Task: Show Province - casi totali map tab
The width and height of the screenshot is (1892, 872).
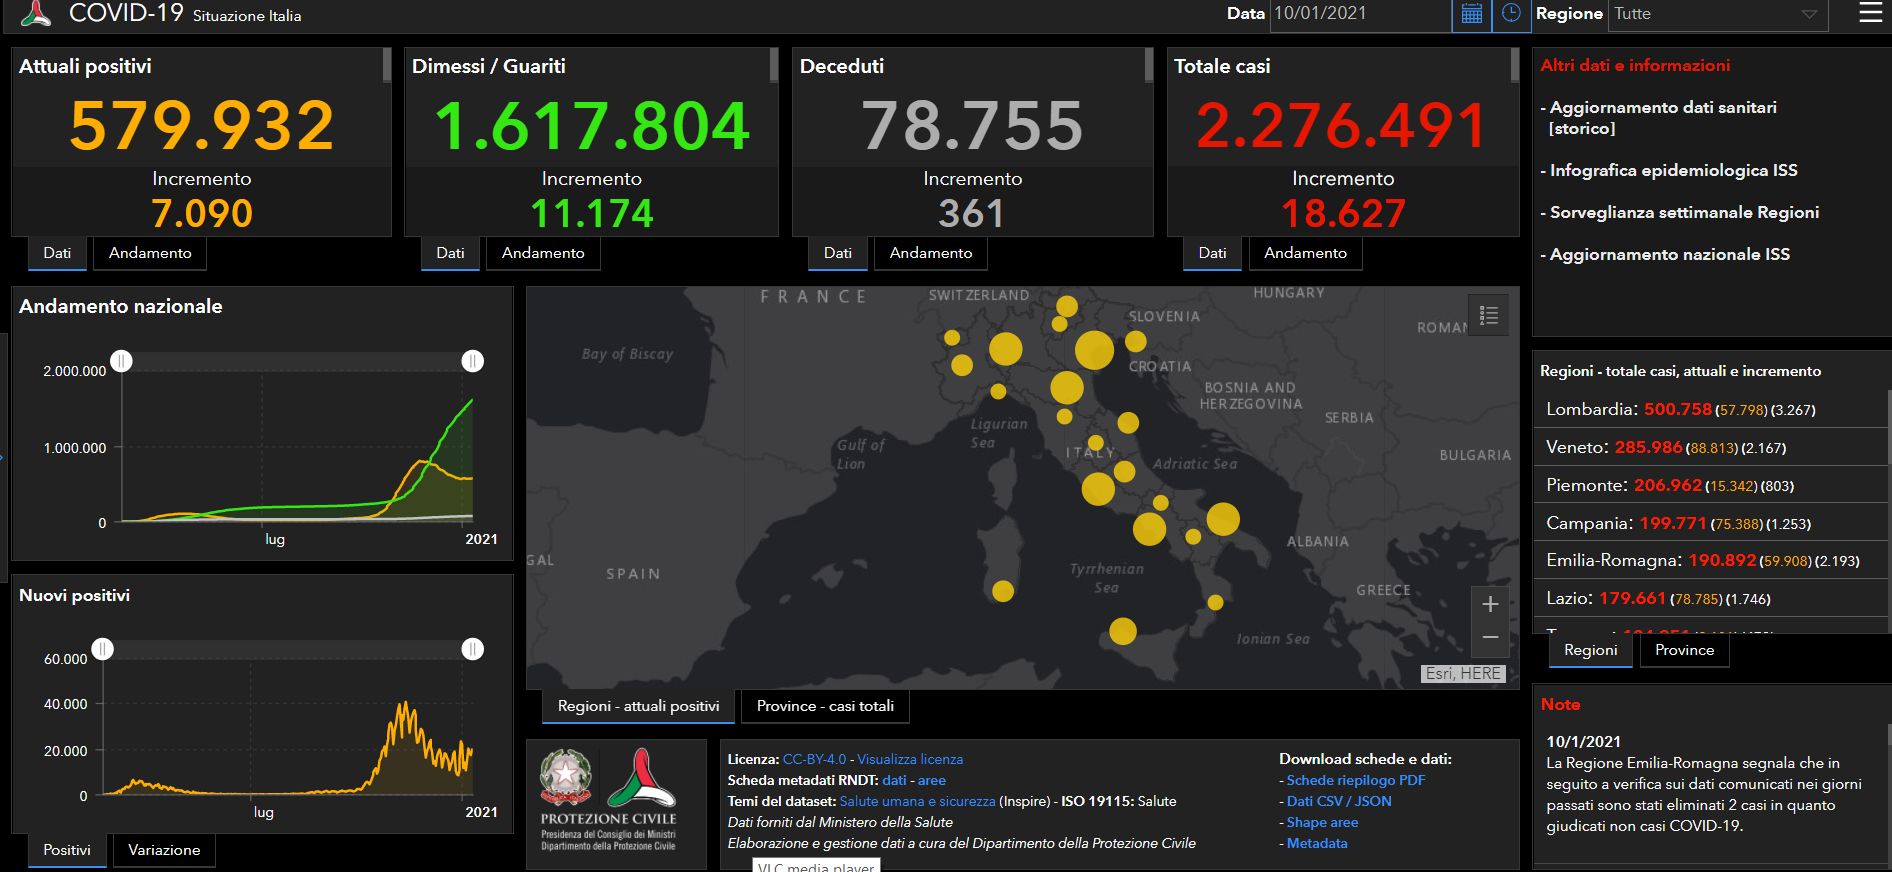Action: [x=825, y=706]
